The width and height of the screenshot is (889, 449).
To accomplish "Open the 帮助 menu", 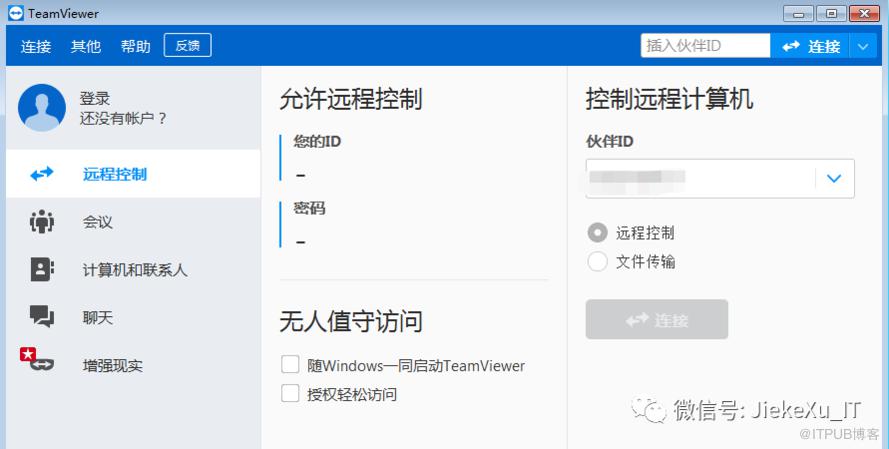I will click(136, 46).
